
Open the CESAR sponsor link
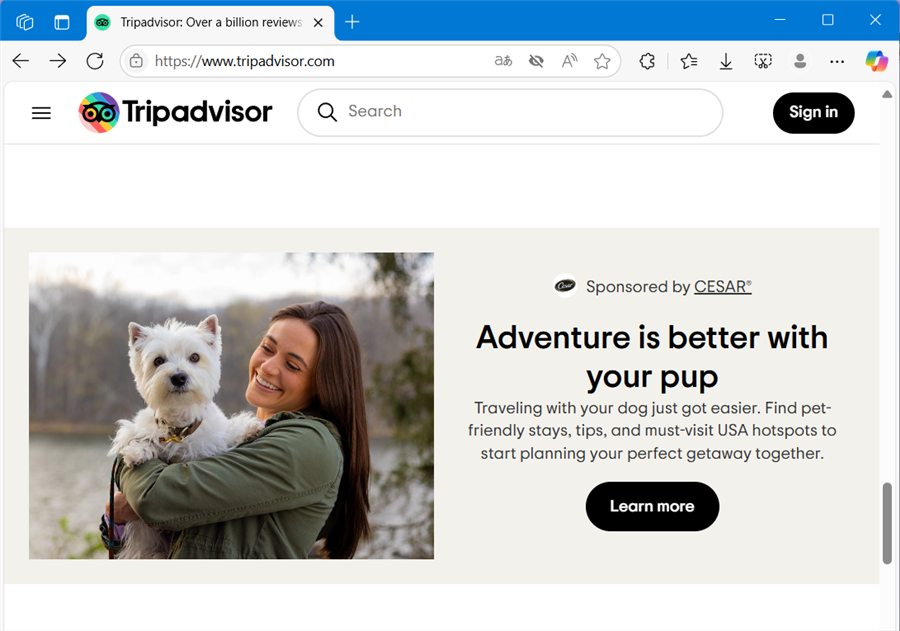[x=722, y=287]
